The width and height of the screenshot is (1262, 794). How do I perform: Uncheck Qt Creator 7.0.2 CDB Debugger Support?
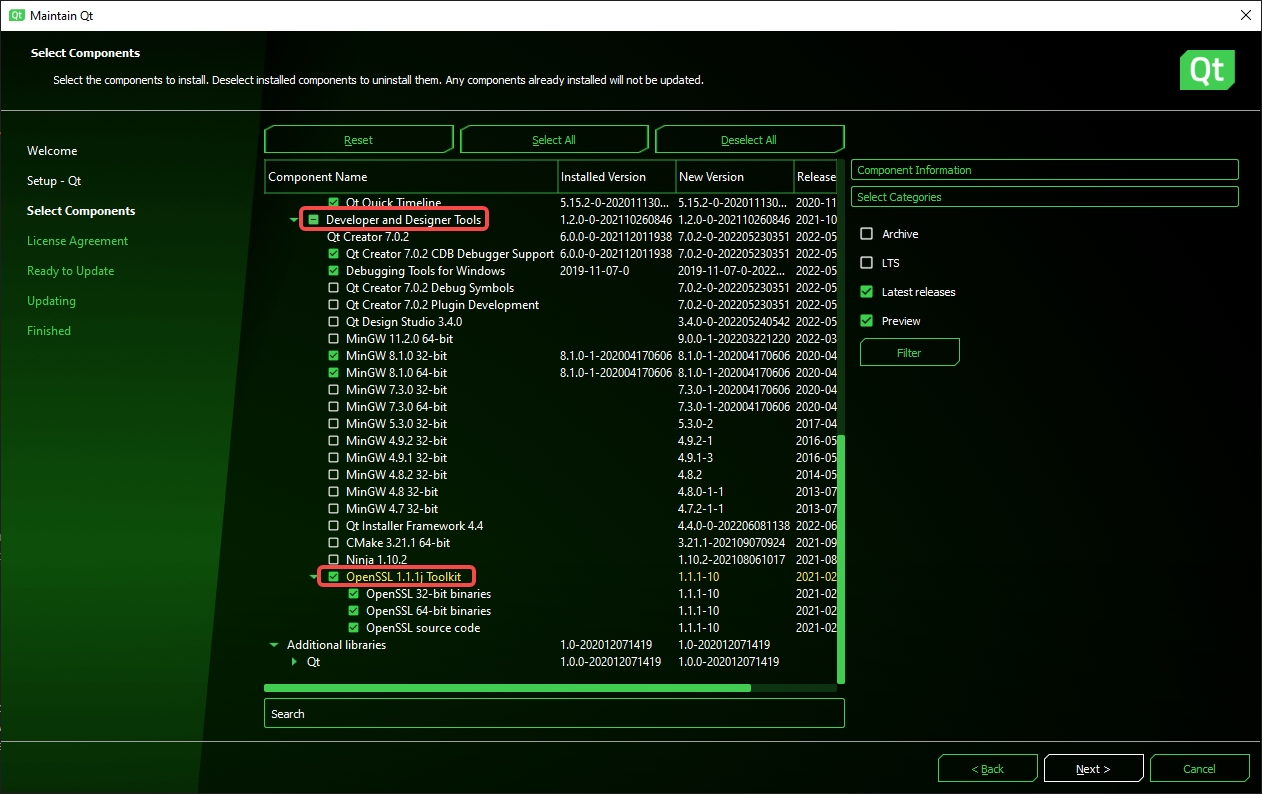(334, 254)
